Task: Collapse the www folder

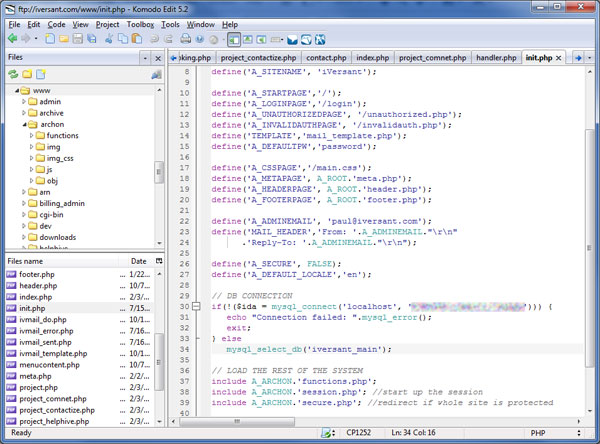Action: (16, 91)
